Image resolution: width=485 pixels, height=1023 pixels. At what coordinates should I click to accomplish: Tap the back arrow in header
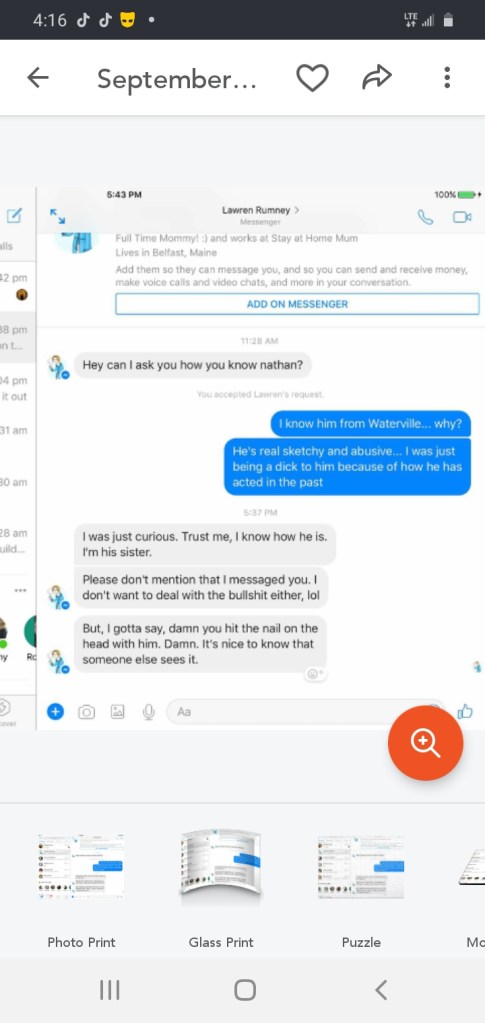[38, 78]
